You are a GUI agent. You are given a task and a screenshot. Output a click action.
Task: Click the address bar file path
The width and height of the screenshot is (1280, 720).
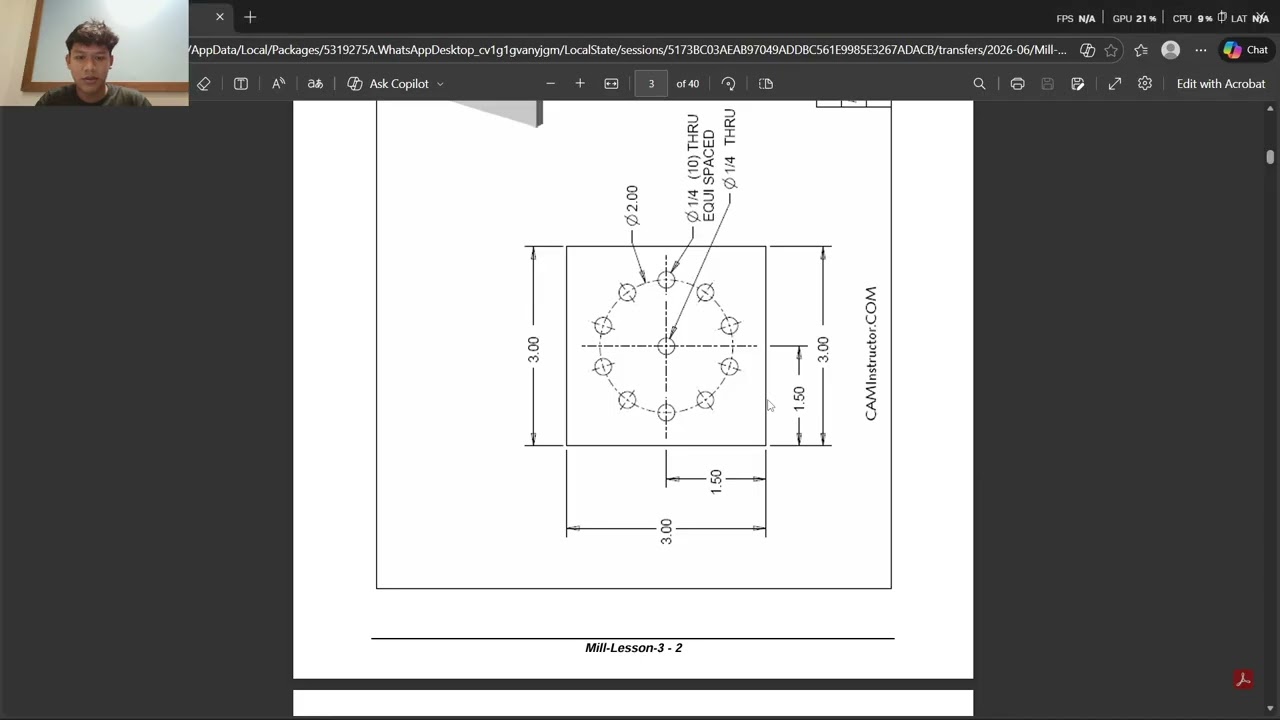pyautogui.click(x=628, y=50)
